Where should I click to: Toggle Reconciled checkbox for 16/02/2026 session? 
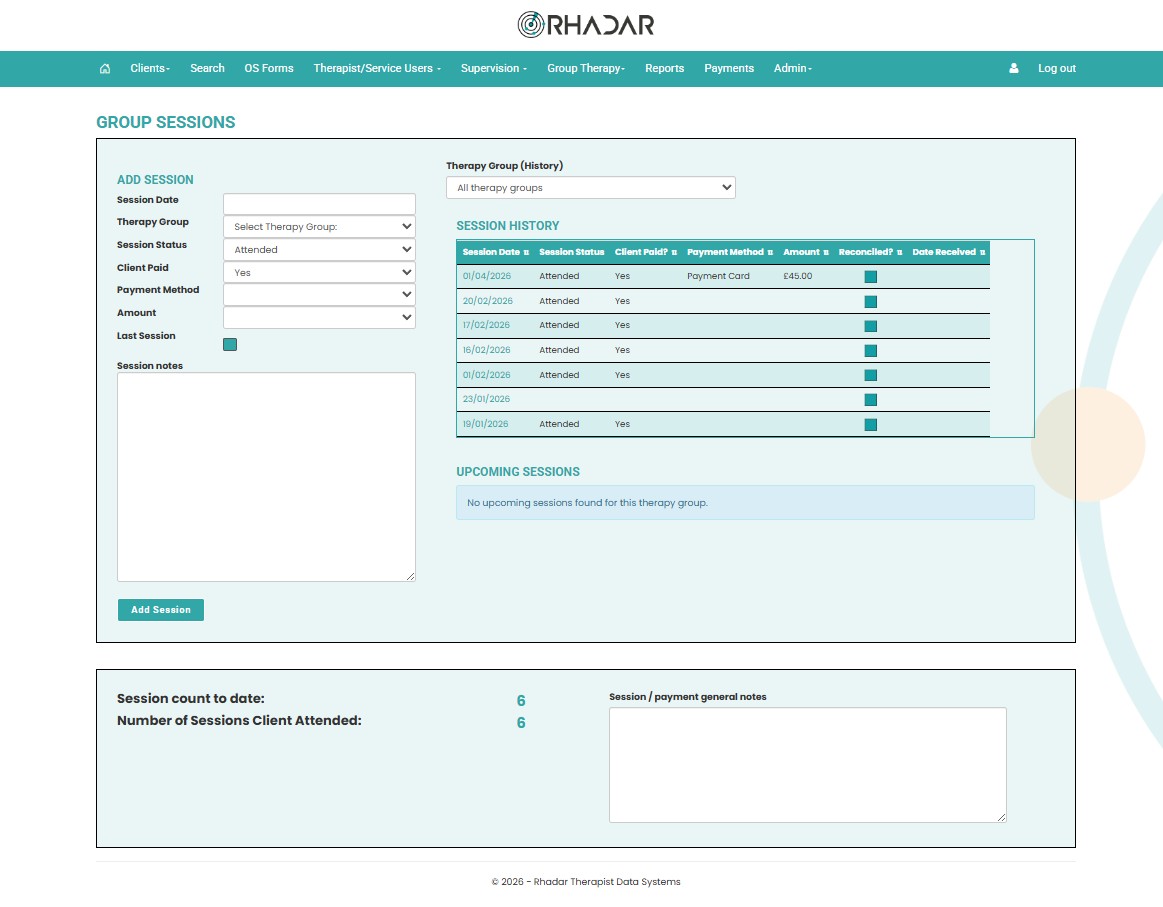(871, 351)
